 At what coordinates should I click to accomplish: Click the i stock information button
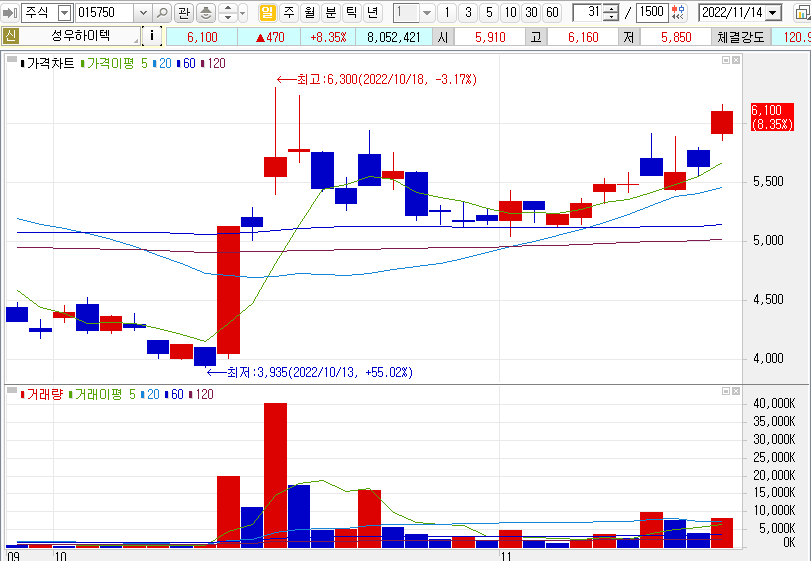coord(152,37)
